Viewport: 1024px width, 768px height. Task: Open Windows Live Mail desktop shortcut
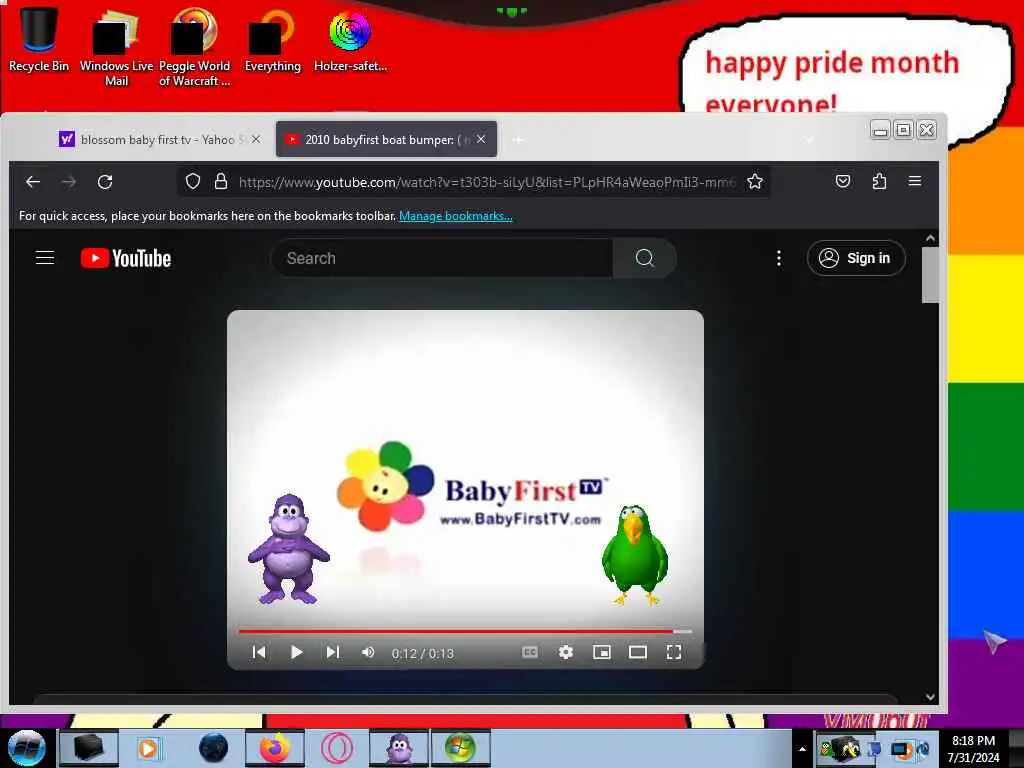click(116, 47)
